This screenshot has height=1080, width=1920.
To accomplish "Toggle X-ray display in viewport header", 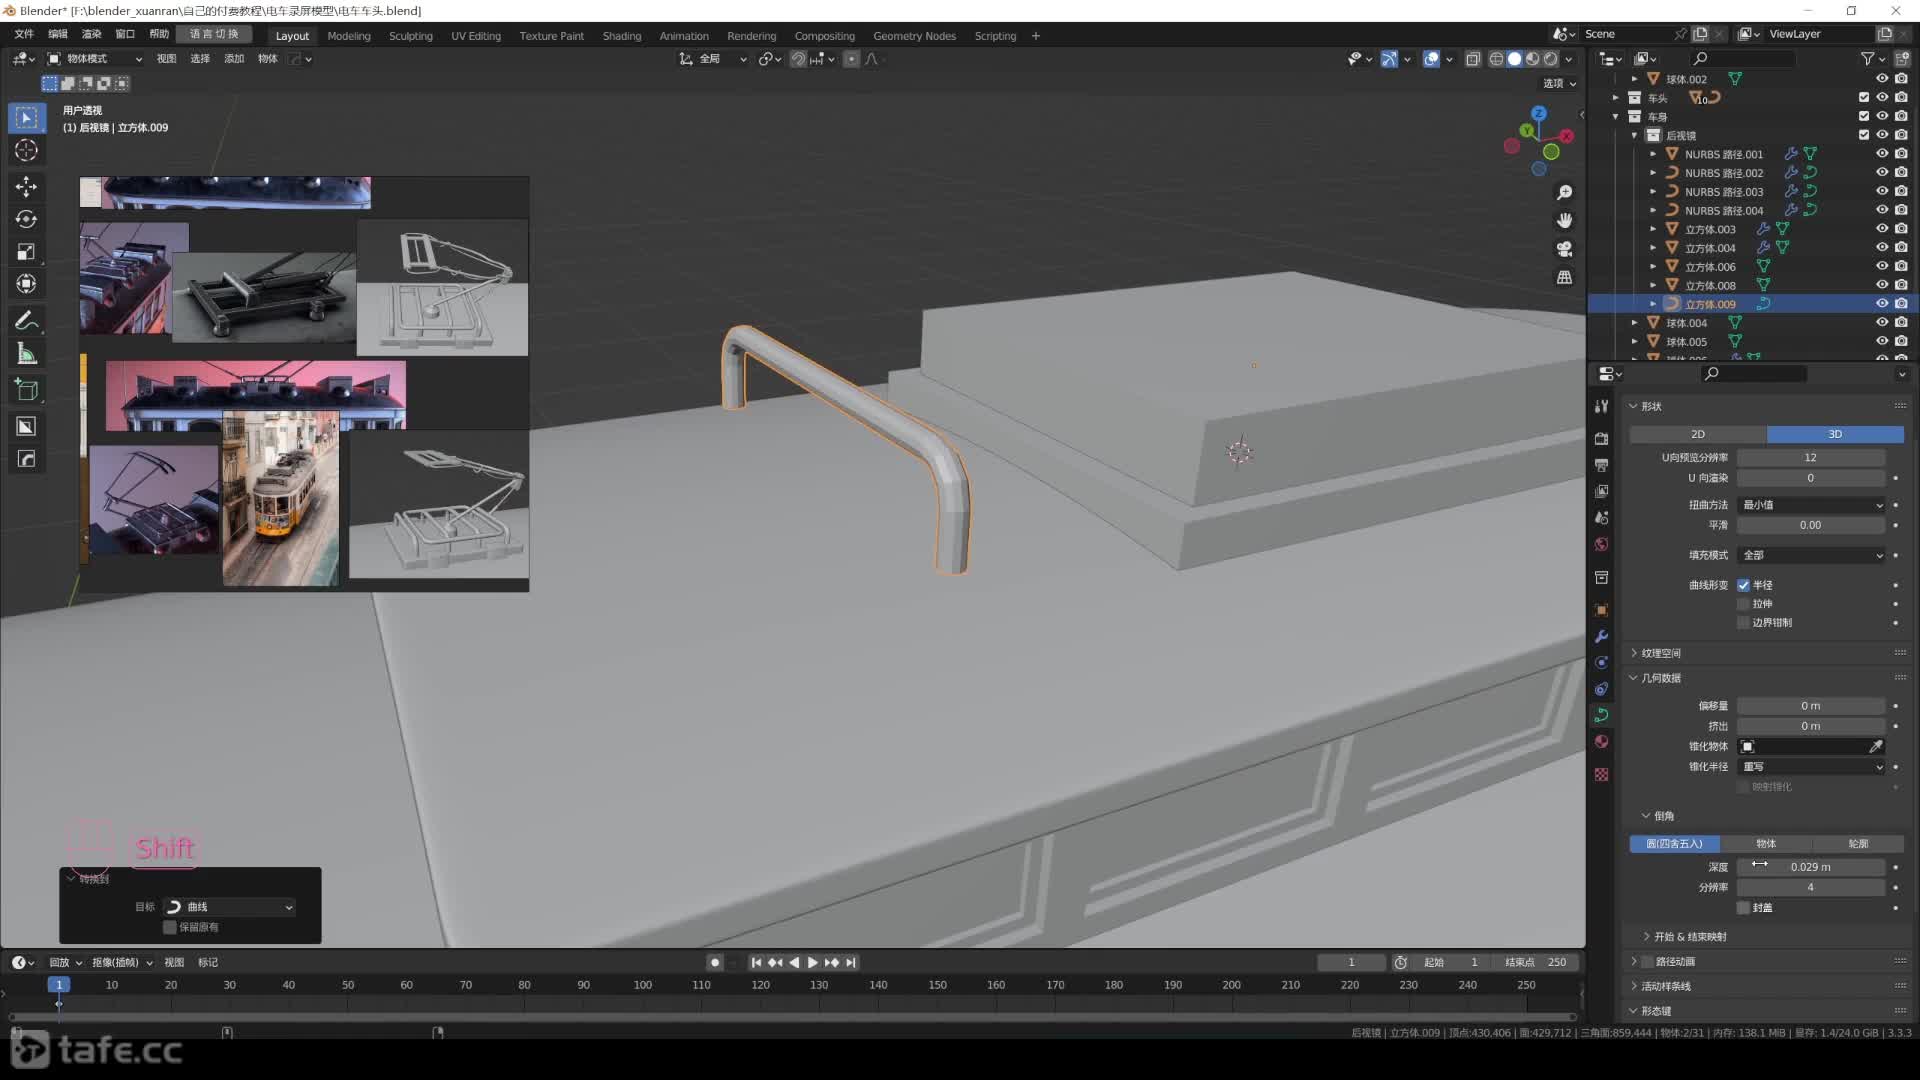I will pyautogui.click(x=1473, y=59).
